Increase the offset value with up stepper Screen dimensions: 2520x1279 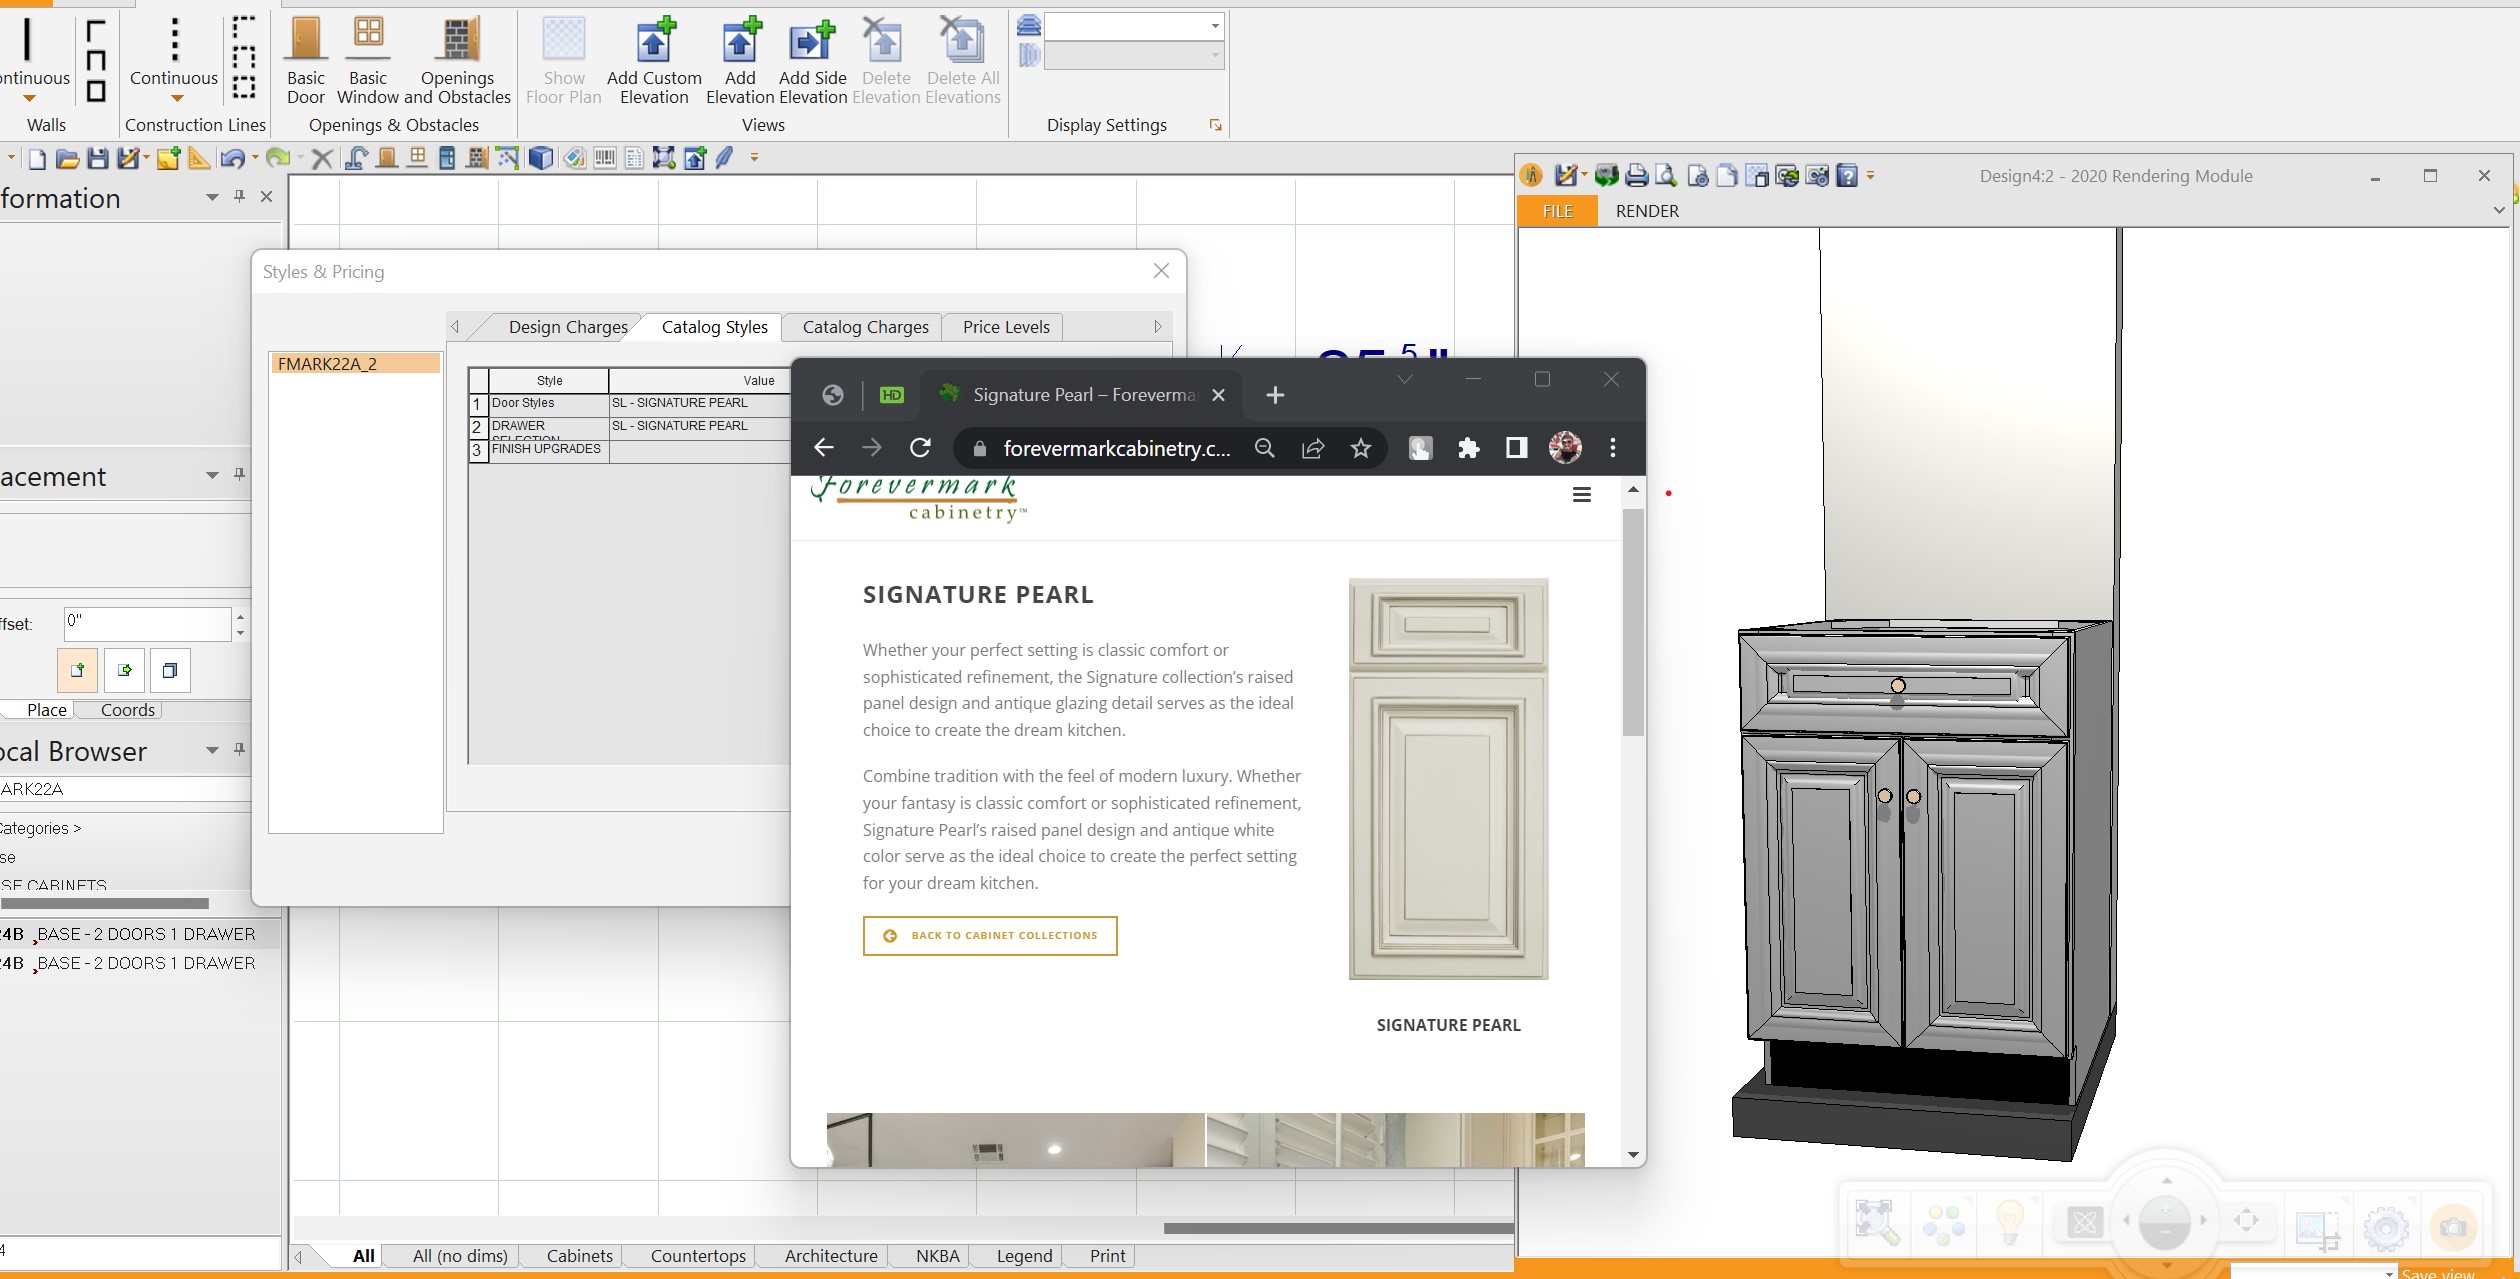pyautogui.click(x=240, y=616)
